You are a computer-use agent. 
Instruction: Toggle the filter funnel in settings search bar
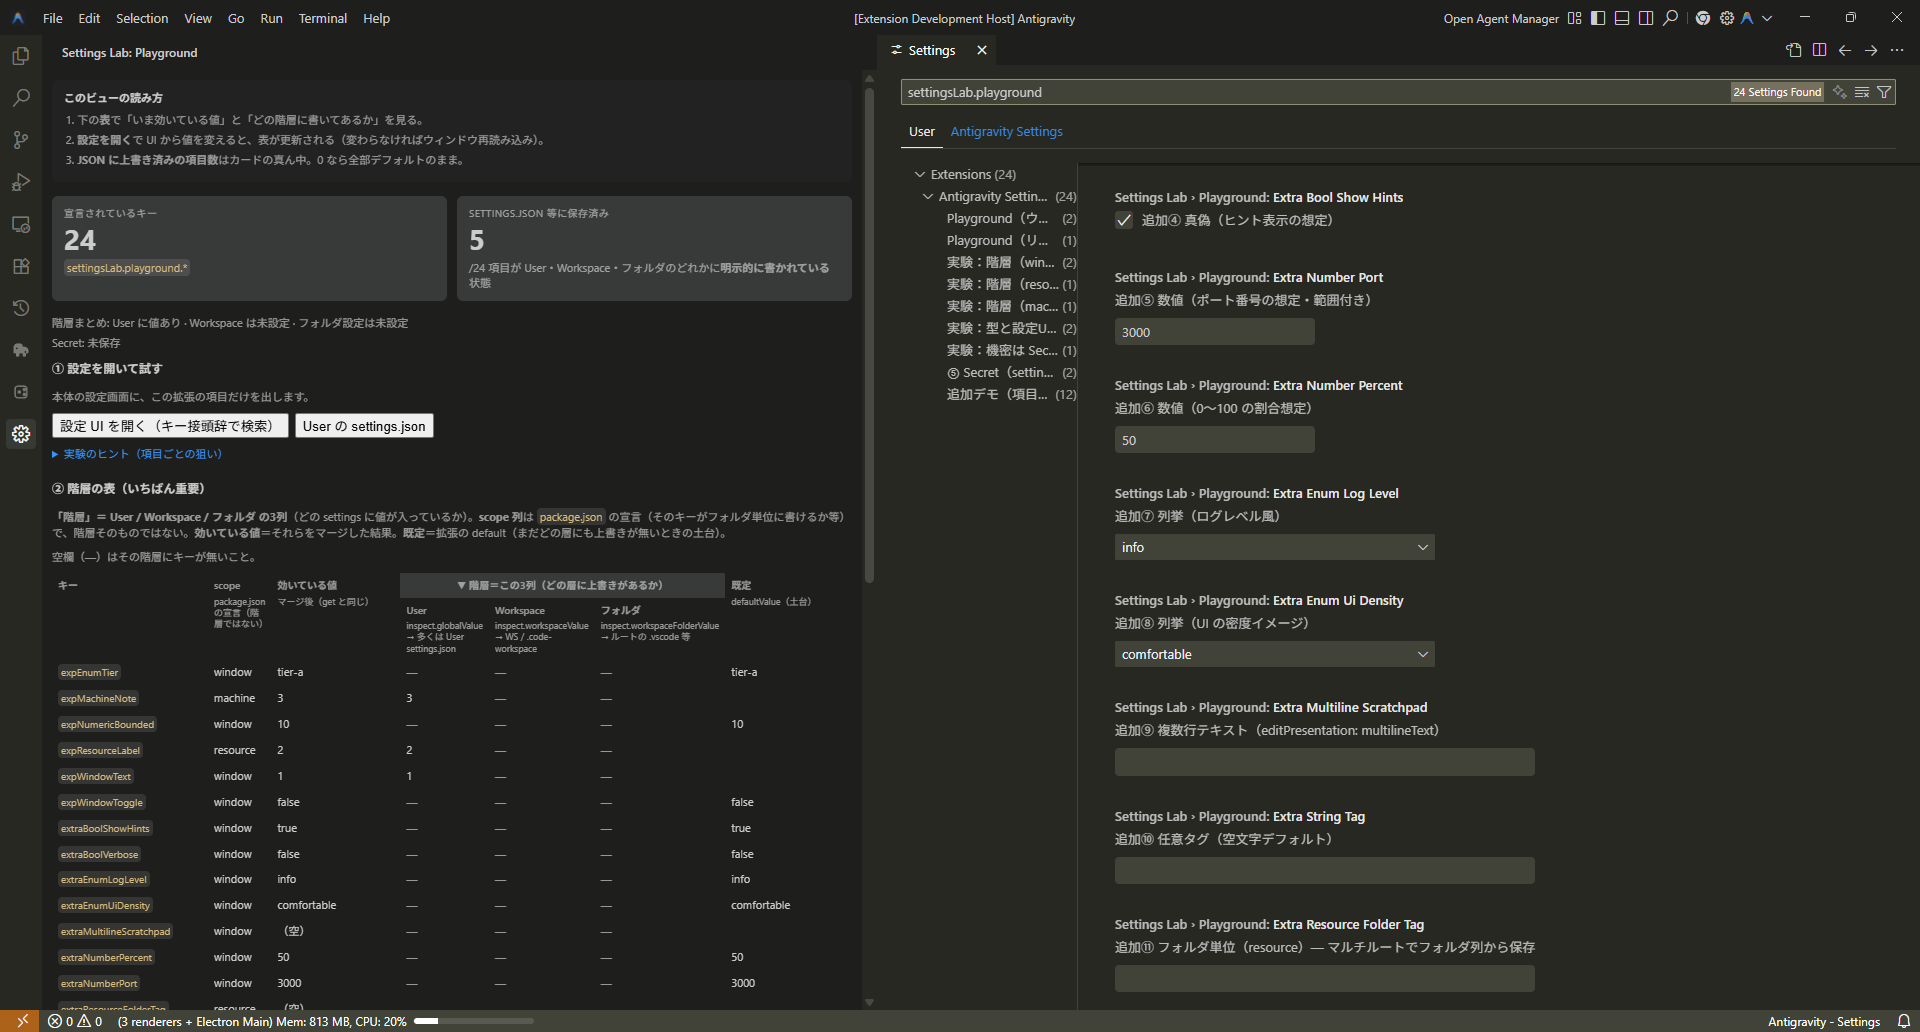1884,92
